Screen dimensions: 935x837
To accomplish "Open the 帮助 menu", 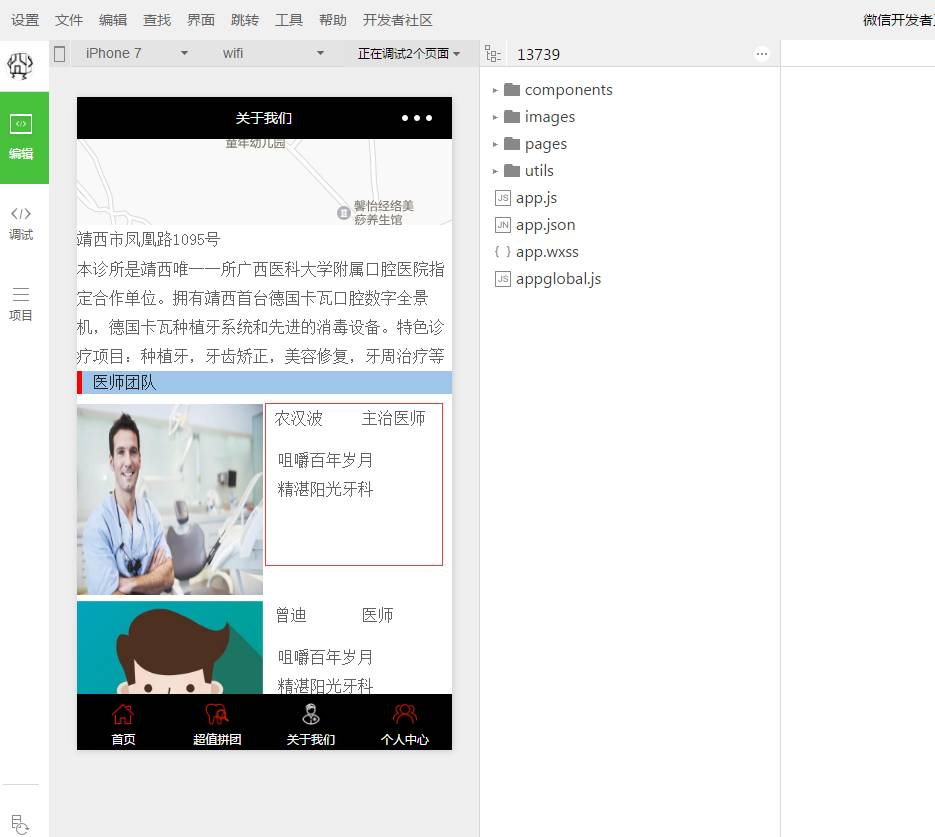I will point(333,20).
